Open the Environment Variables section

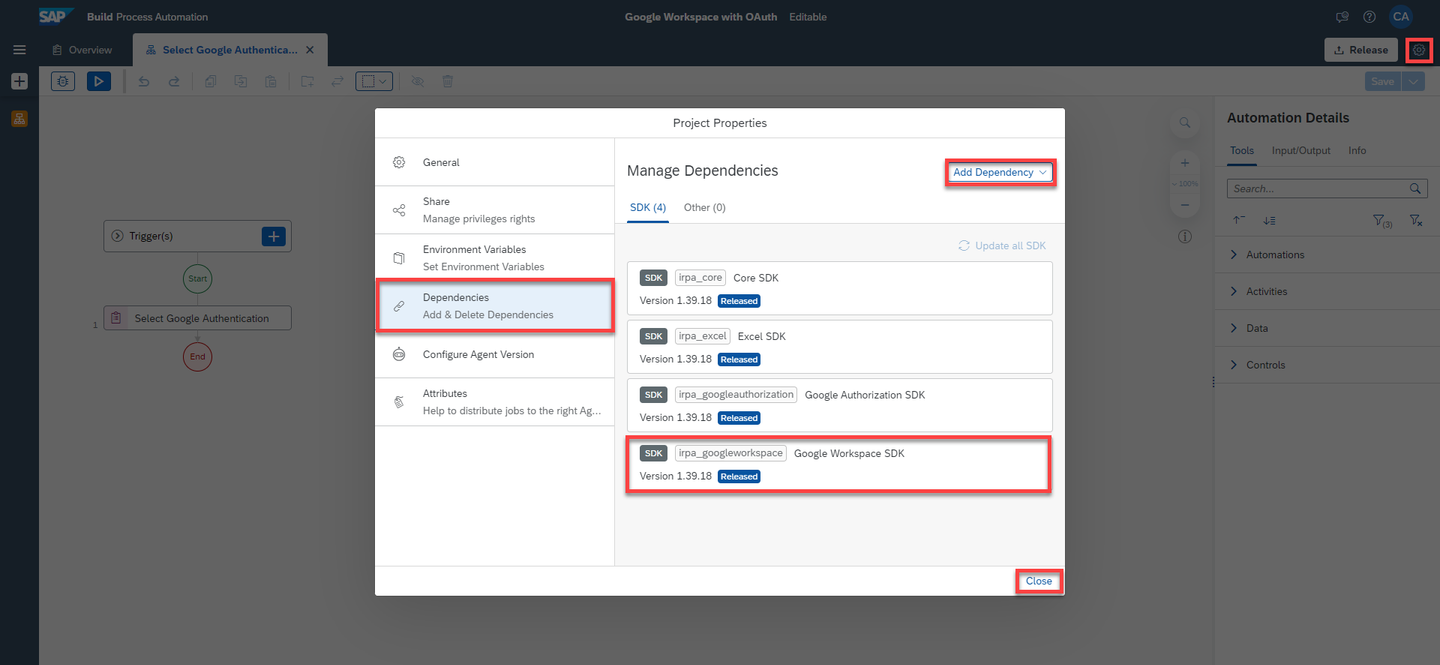[495, 258]
